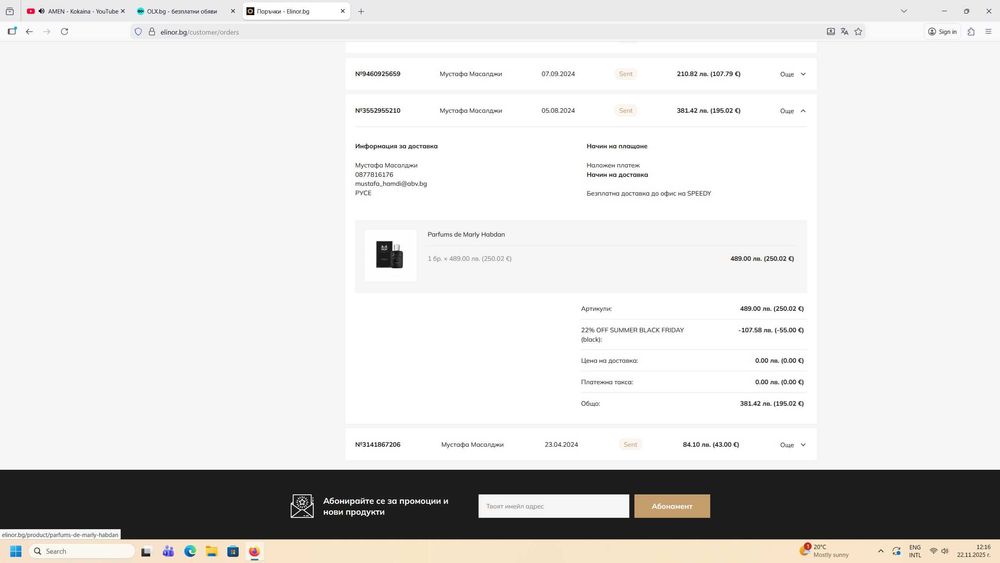Click order number №9460925659

(378, 74)
